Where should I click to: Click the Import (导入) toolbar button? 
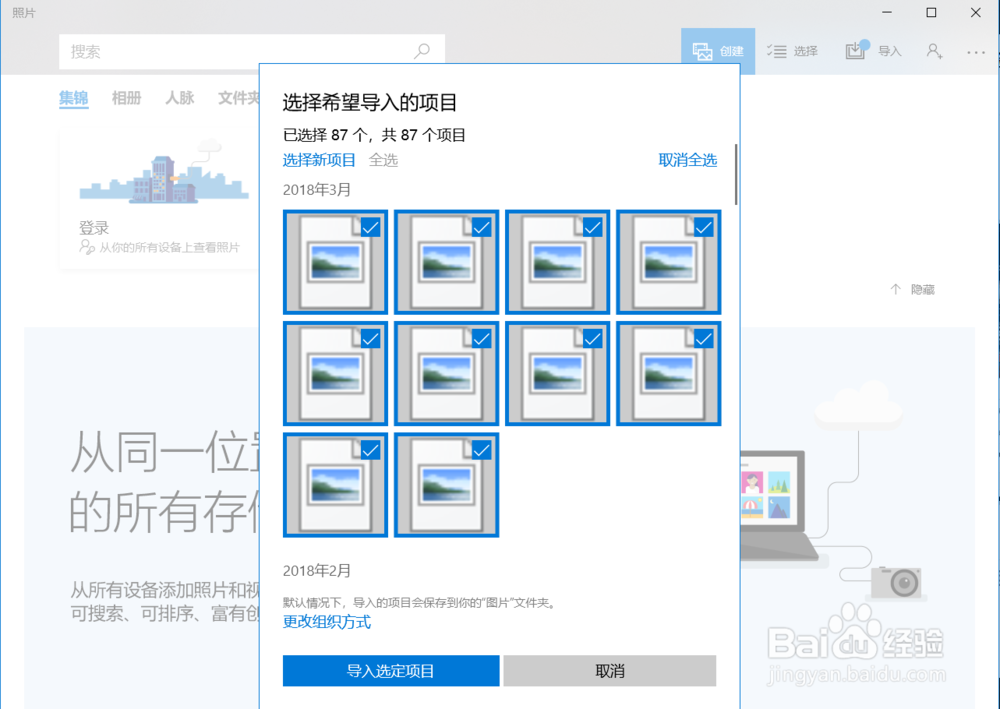[x=873, y=51]
